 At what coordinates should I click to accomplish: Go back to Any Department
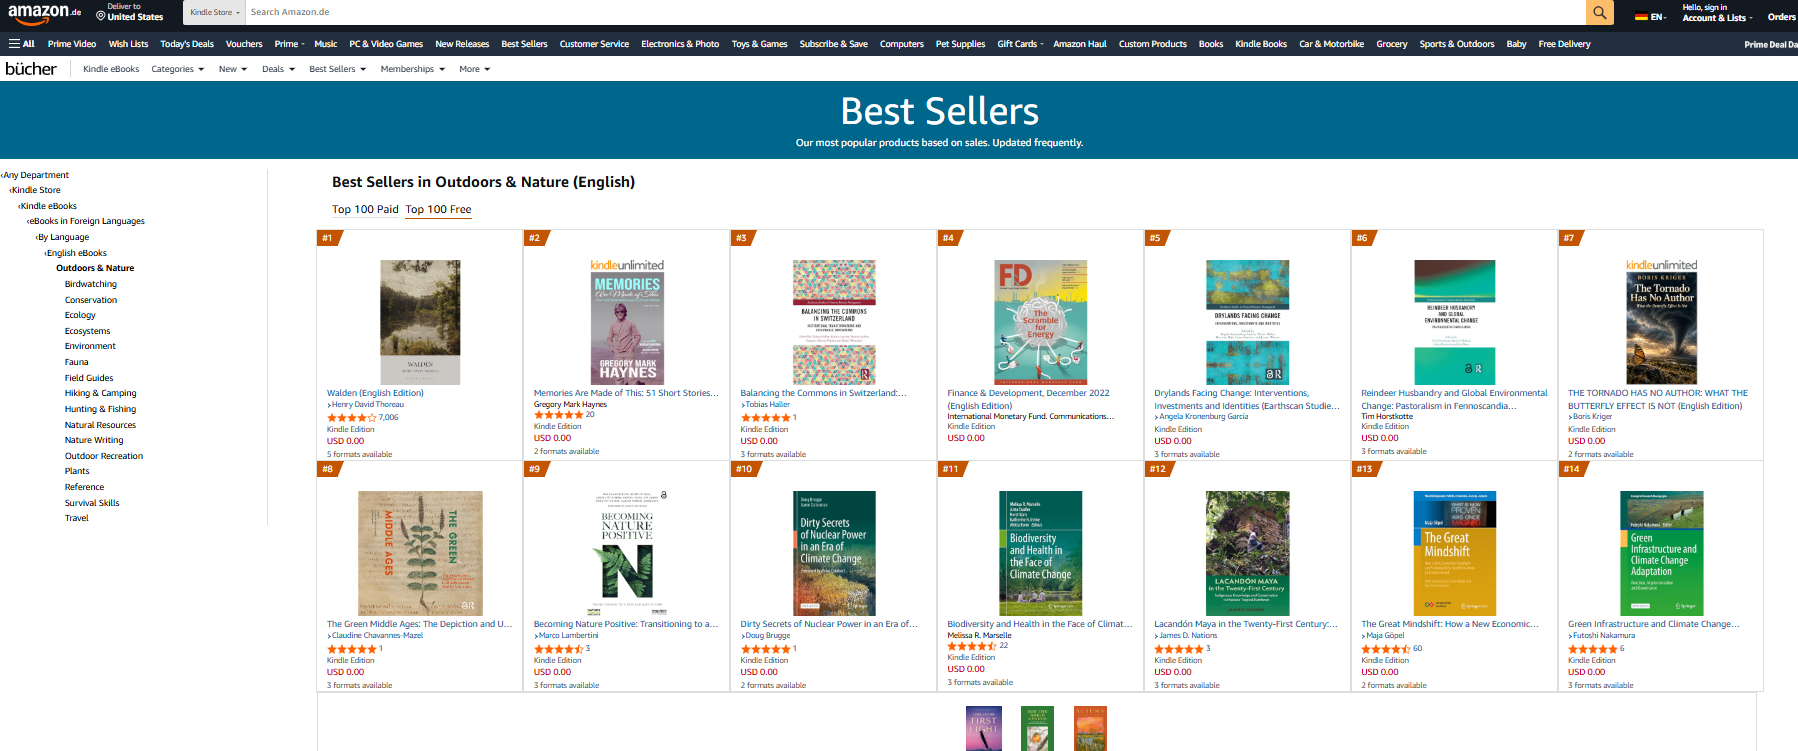pyautogui.click(x=35, y=175)
